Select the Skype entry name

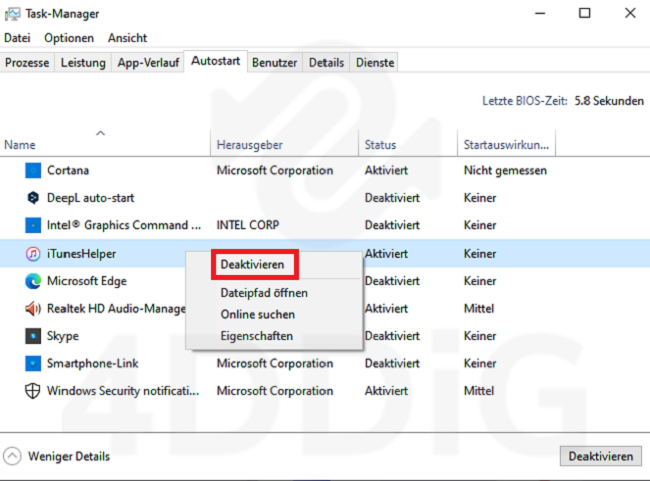63,336
